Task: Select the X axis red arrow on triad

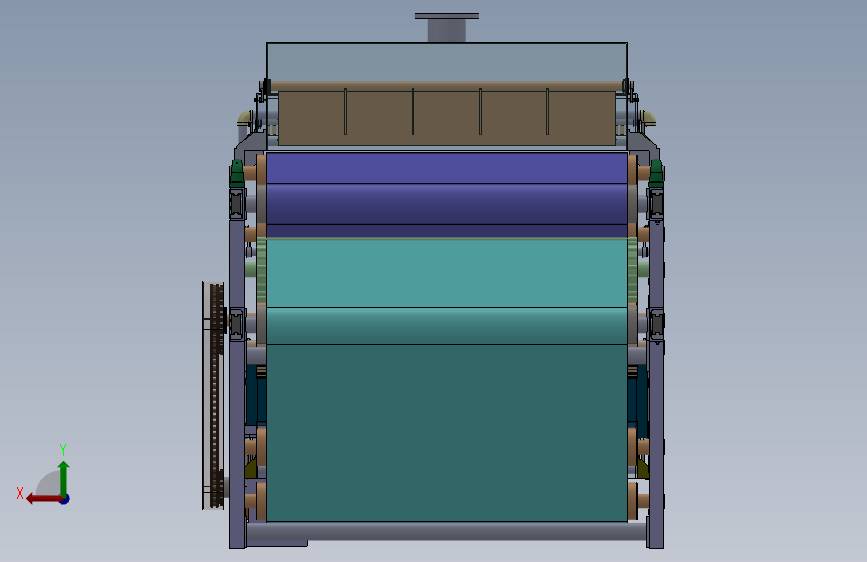Action: [x=43, y=499]
